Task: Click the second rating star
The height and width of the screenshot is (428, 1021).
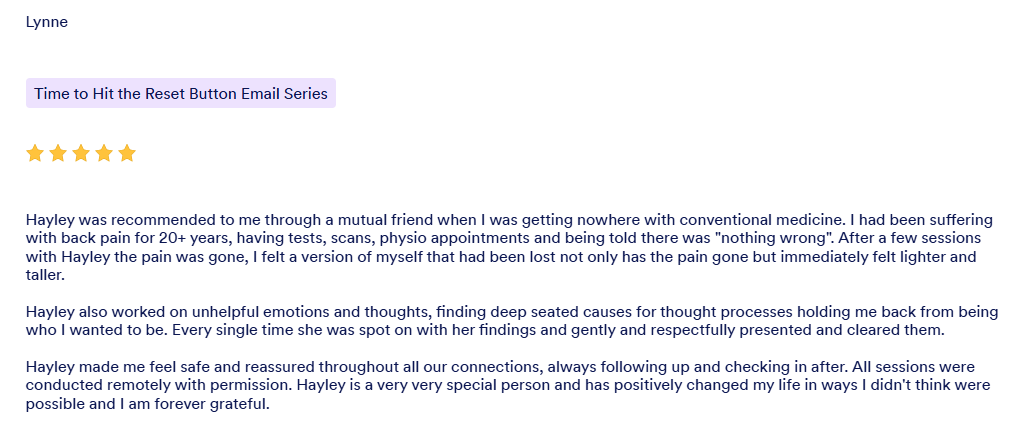Action: [58, 153]
